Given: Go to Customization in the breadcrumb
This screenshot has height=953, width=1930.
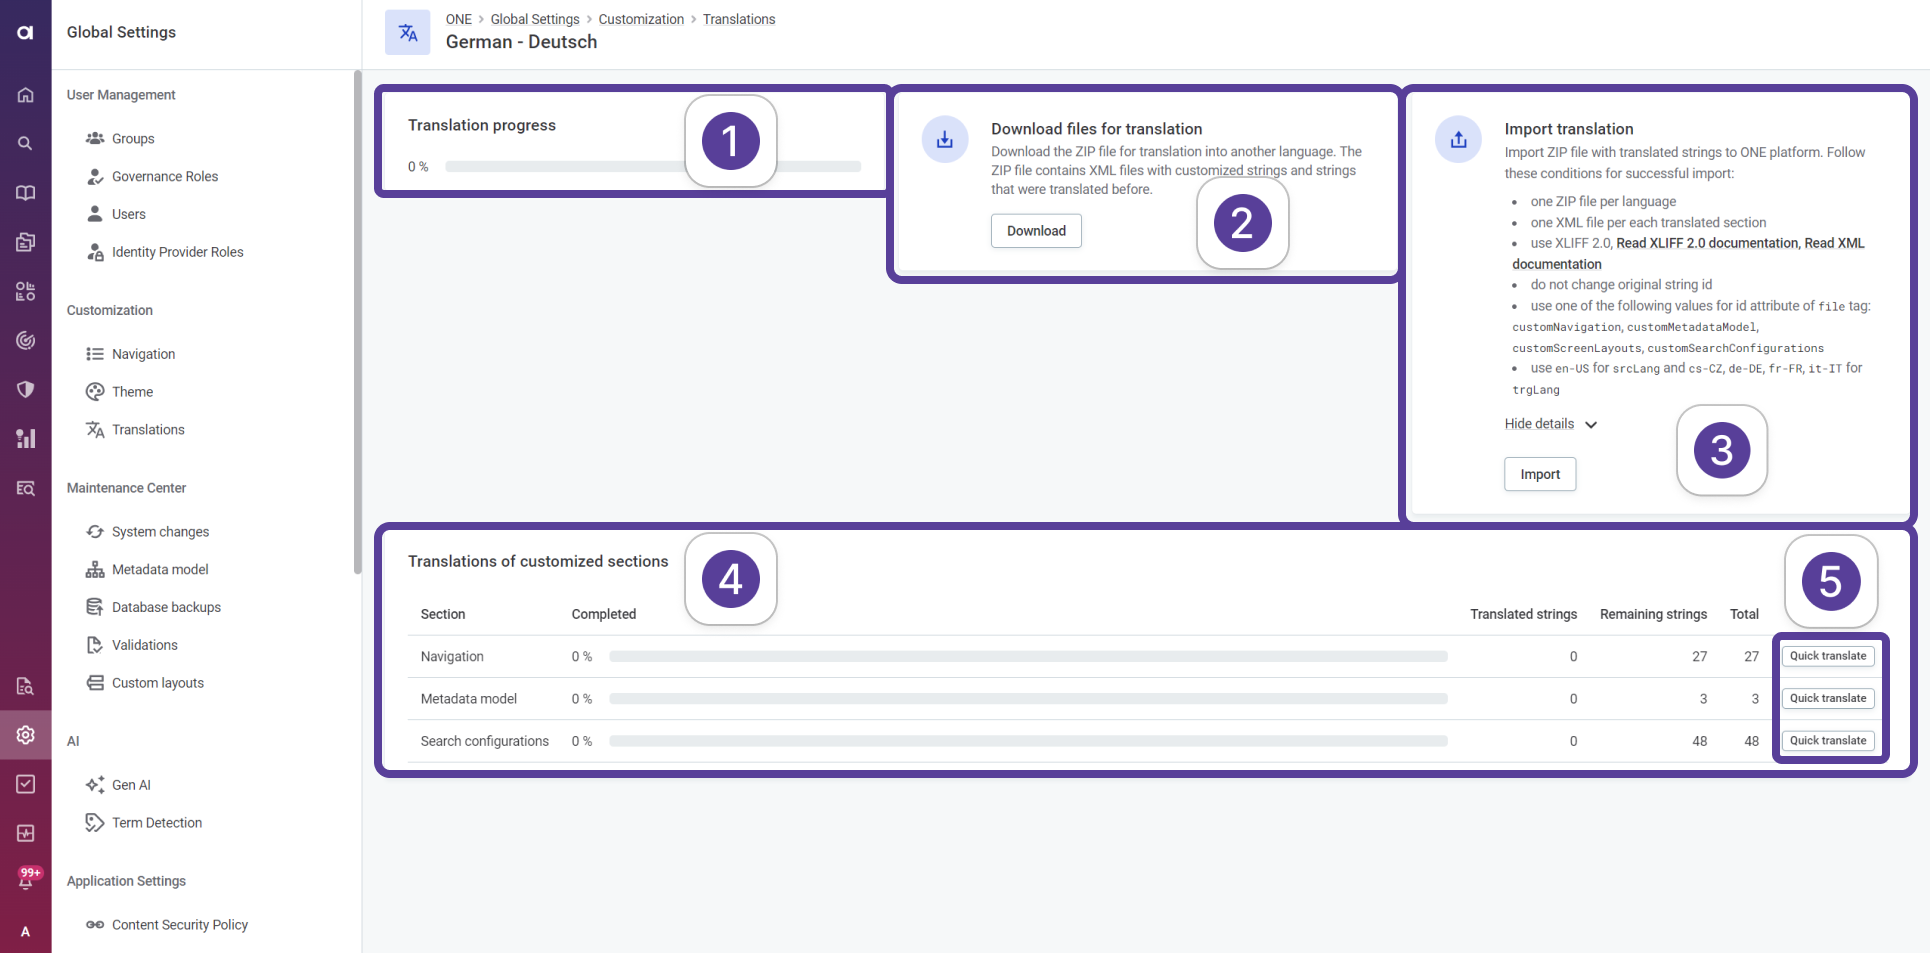Looking at the screenshot, I should tap(641, 19).
